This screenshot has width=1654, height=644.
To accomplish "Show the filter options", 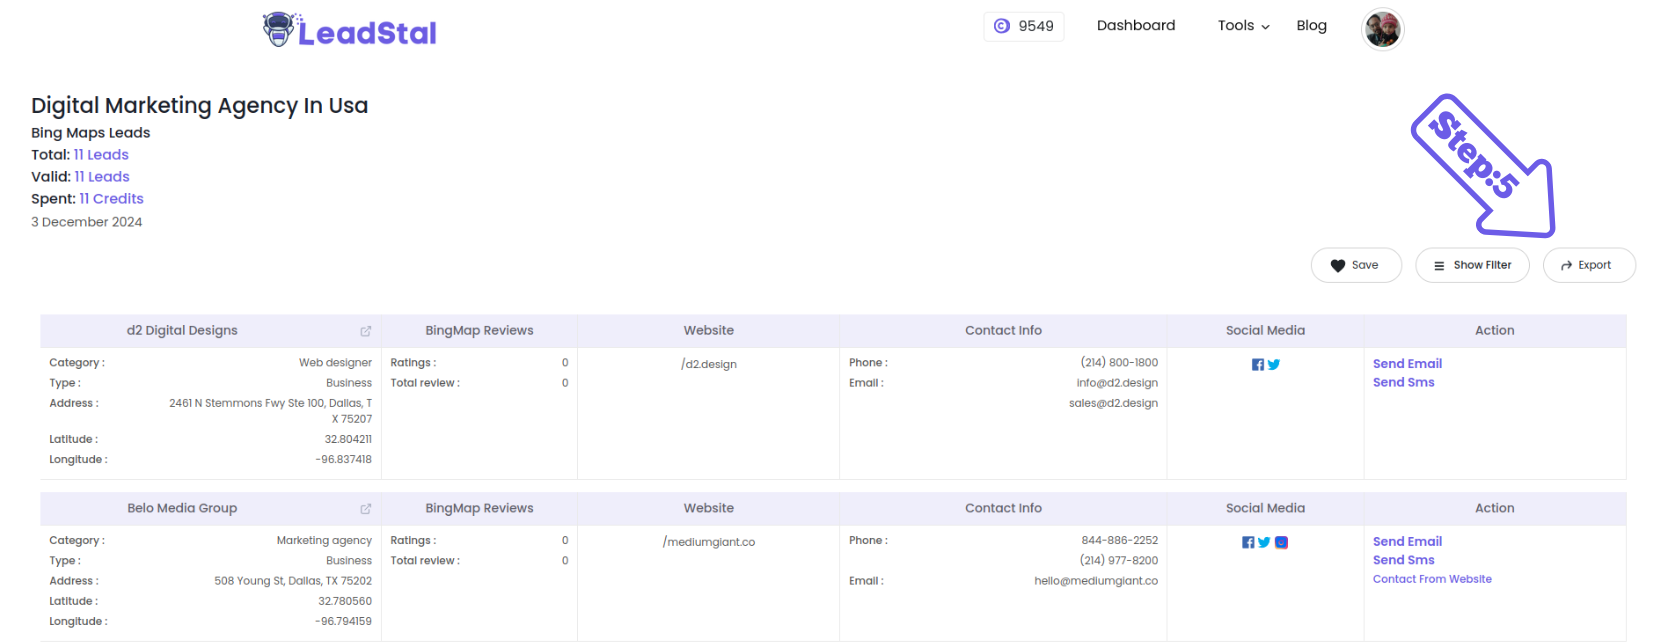I will [1472, 265].
